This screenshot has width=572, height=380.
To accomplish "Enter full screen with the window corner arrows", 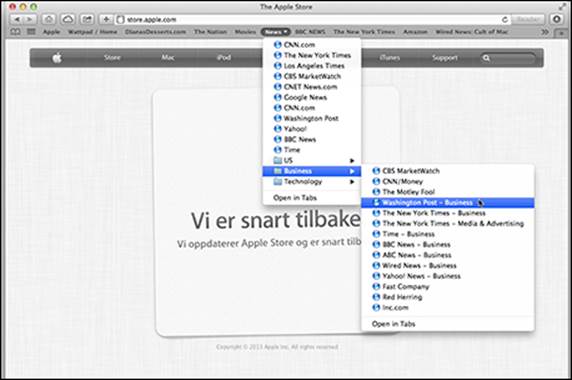I will (562, 7).
